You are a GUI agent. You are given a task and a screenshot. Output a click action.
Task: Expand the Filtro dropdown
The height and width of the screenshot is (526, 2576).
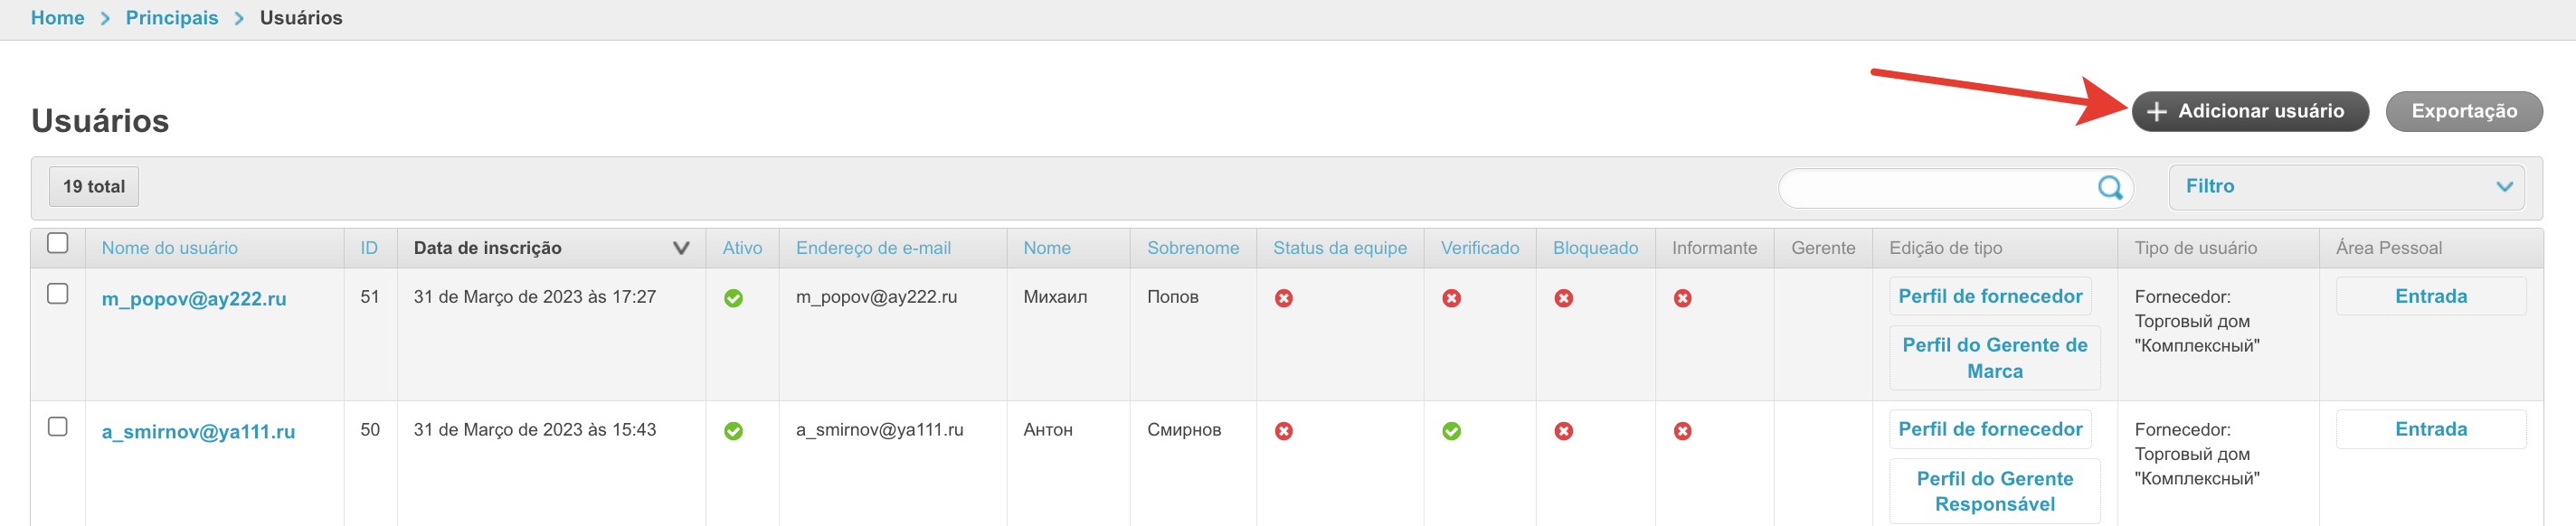tap(2345, 187)
